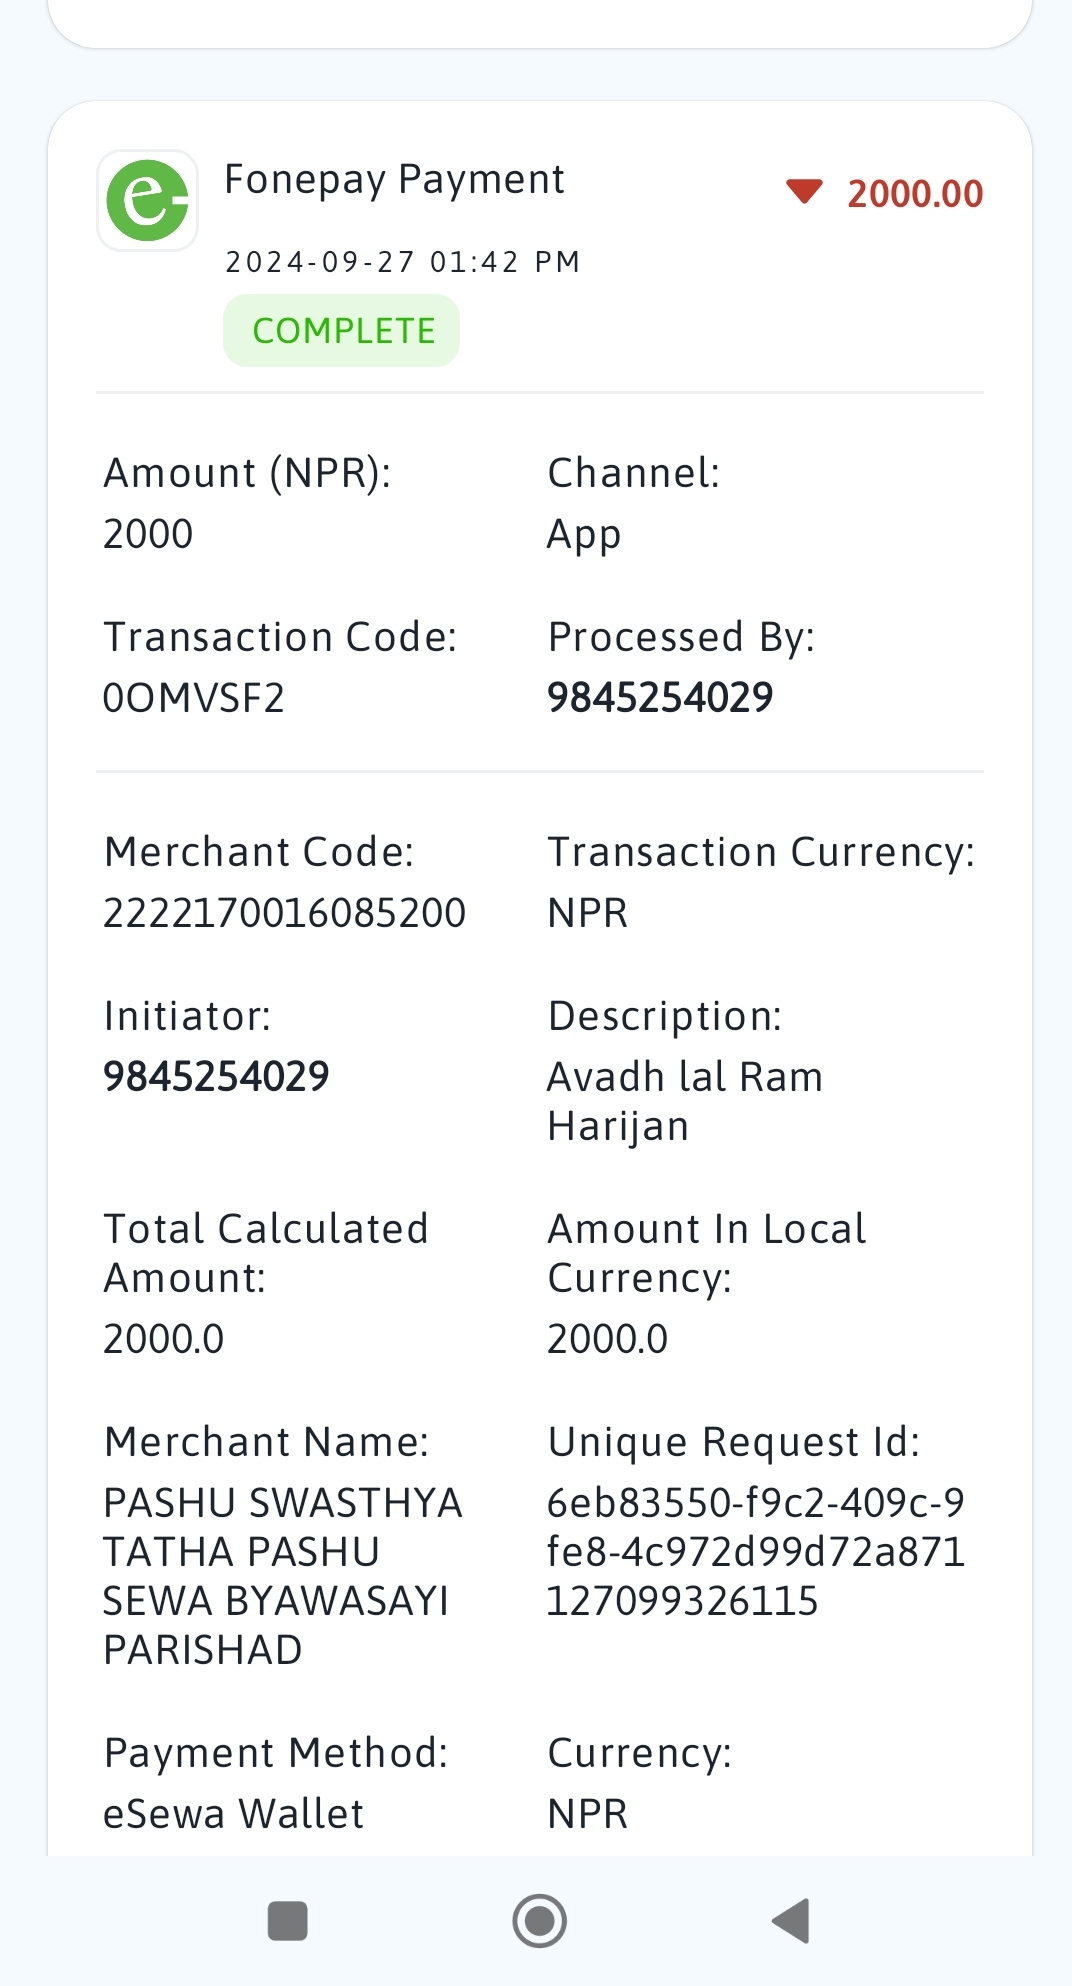The width and height of the screenshot is (1072, 1986).
Task: Tap the Android home circle button
Action: tap(540, 1920)
